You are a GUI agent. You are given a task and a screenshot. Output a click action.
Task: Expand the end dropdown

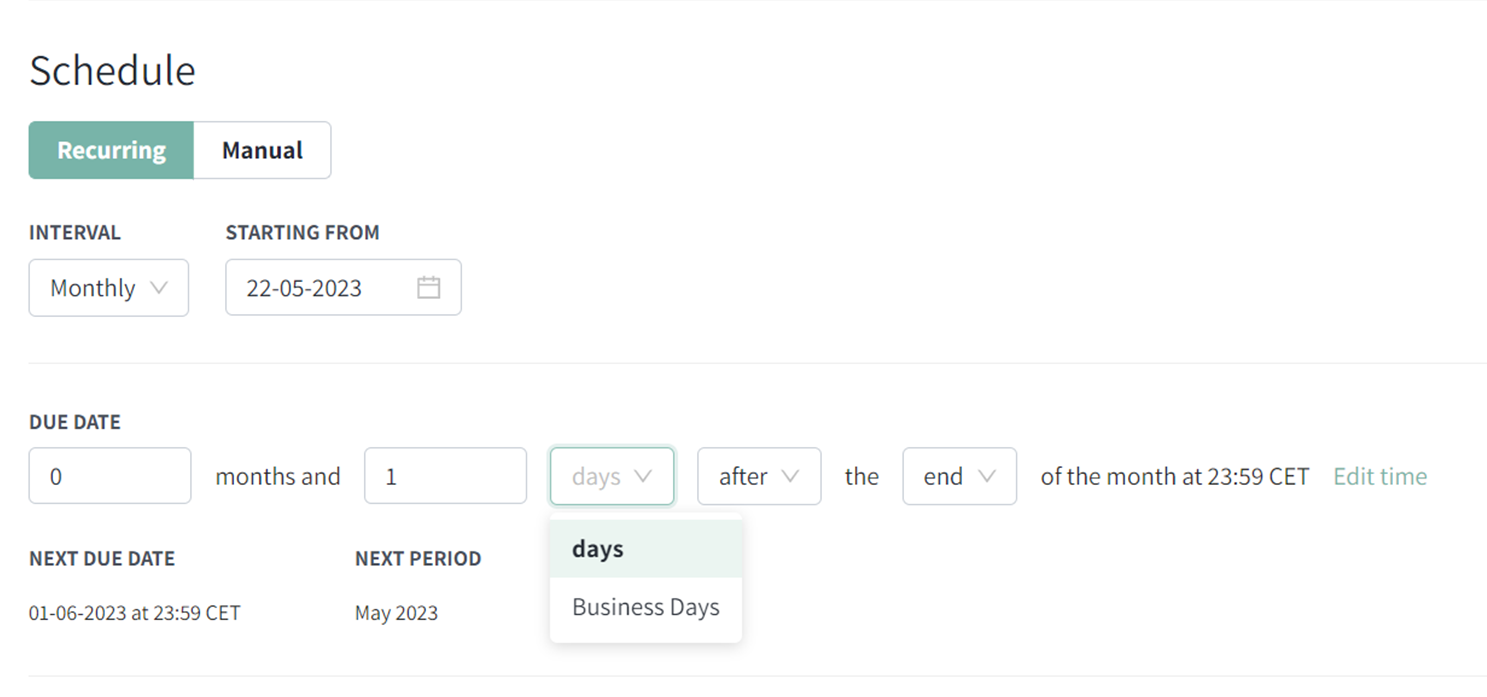point(959,476)
